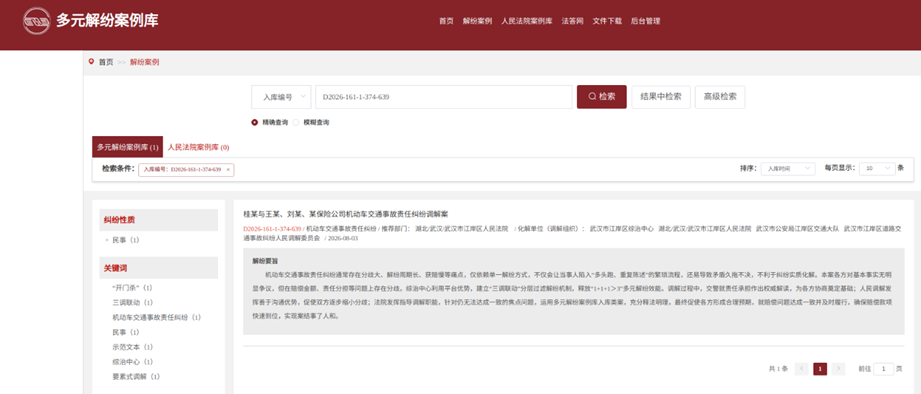Click page number 1 button
The height and width of the screenshot is (394, 921).
(820, 369)
